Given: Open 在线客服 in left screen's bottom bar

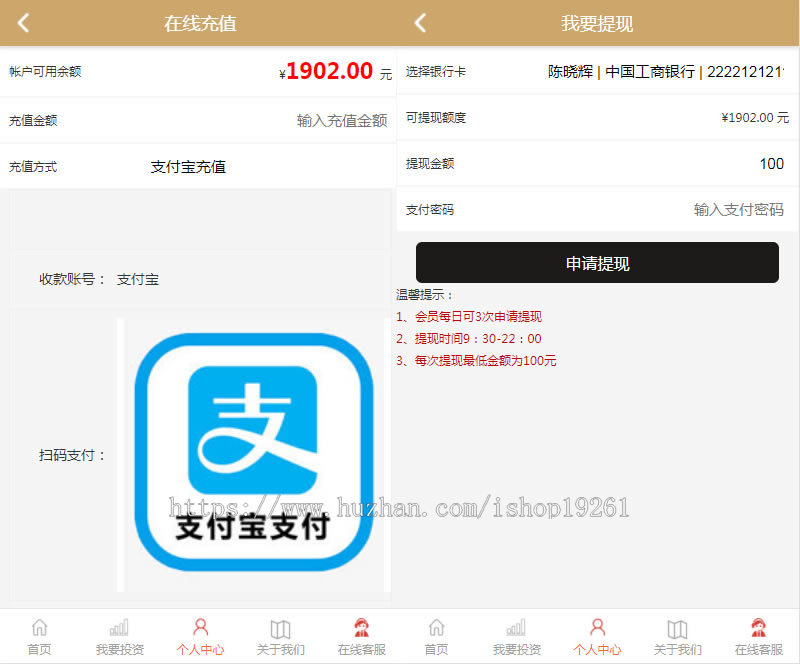Looking at the screenshot, I should tap(361, 637).
